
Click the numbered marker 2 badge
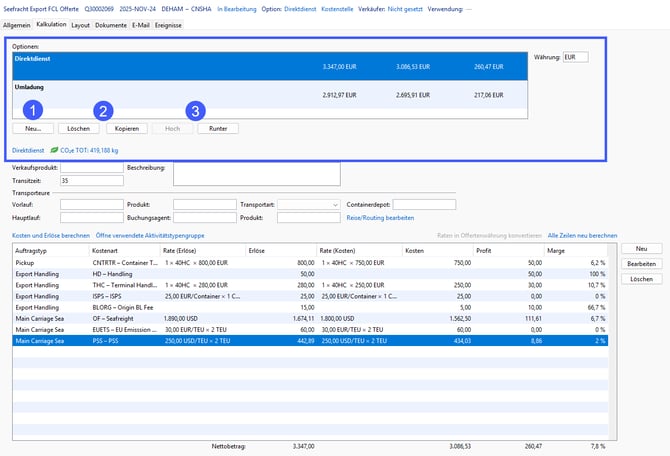click(x=105, y=110)
